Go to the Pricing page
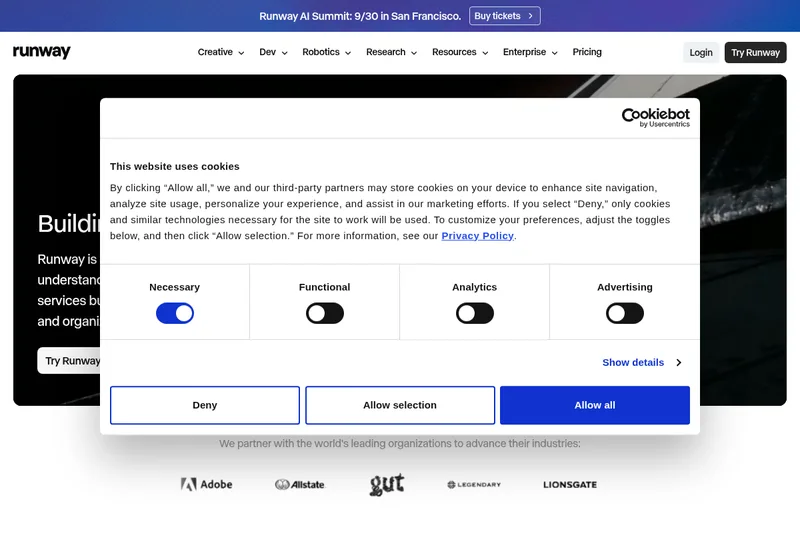 click(x=587, y=52)
